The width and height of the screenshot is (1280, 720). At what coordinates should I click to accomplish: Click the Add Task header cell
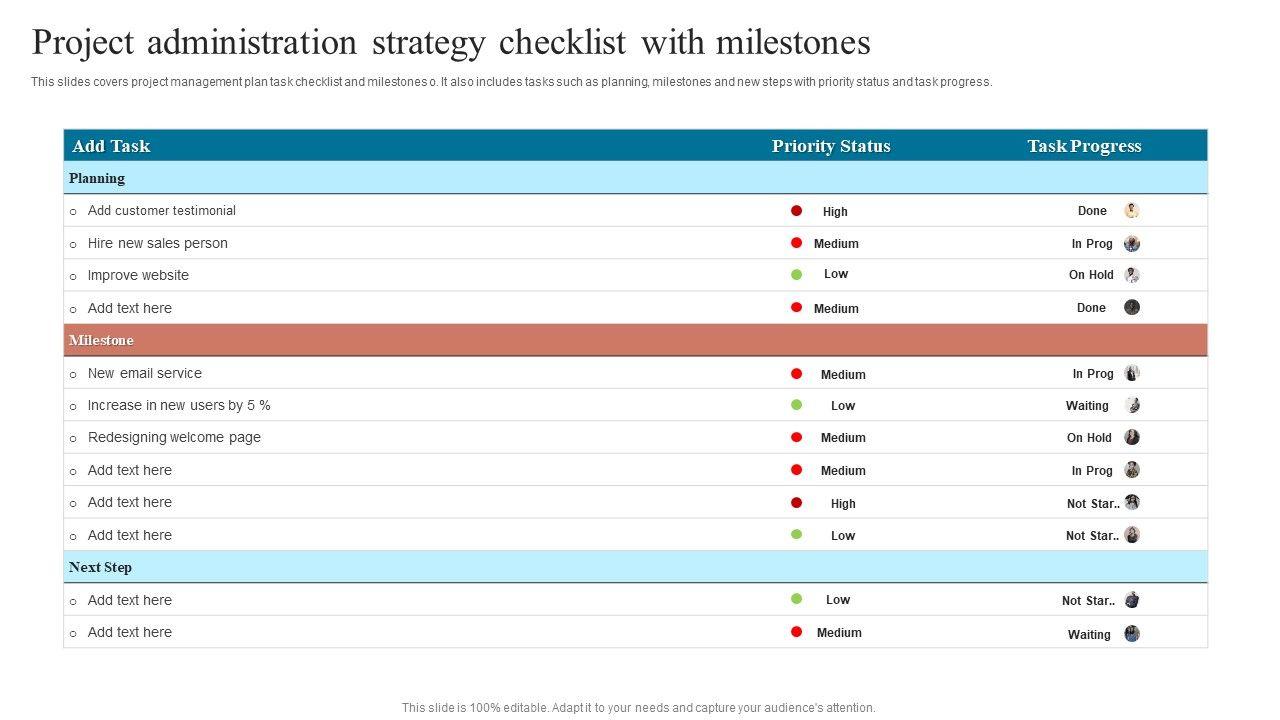pos(111,146)
